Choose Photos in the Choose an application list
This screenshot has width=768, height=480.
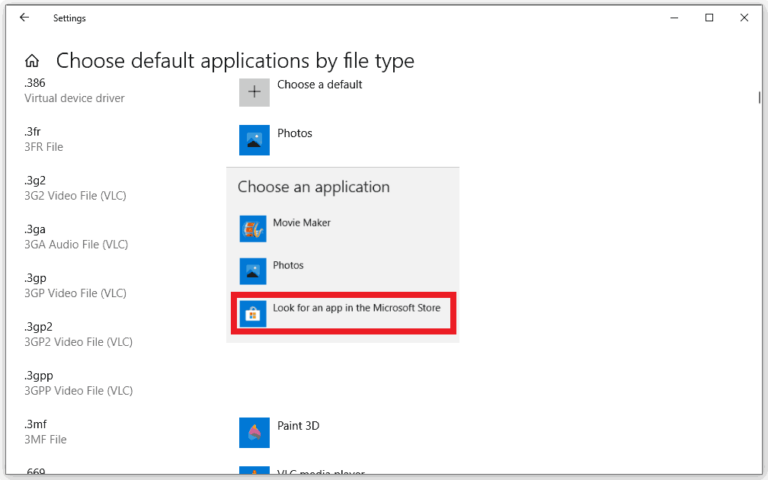288,266
